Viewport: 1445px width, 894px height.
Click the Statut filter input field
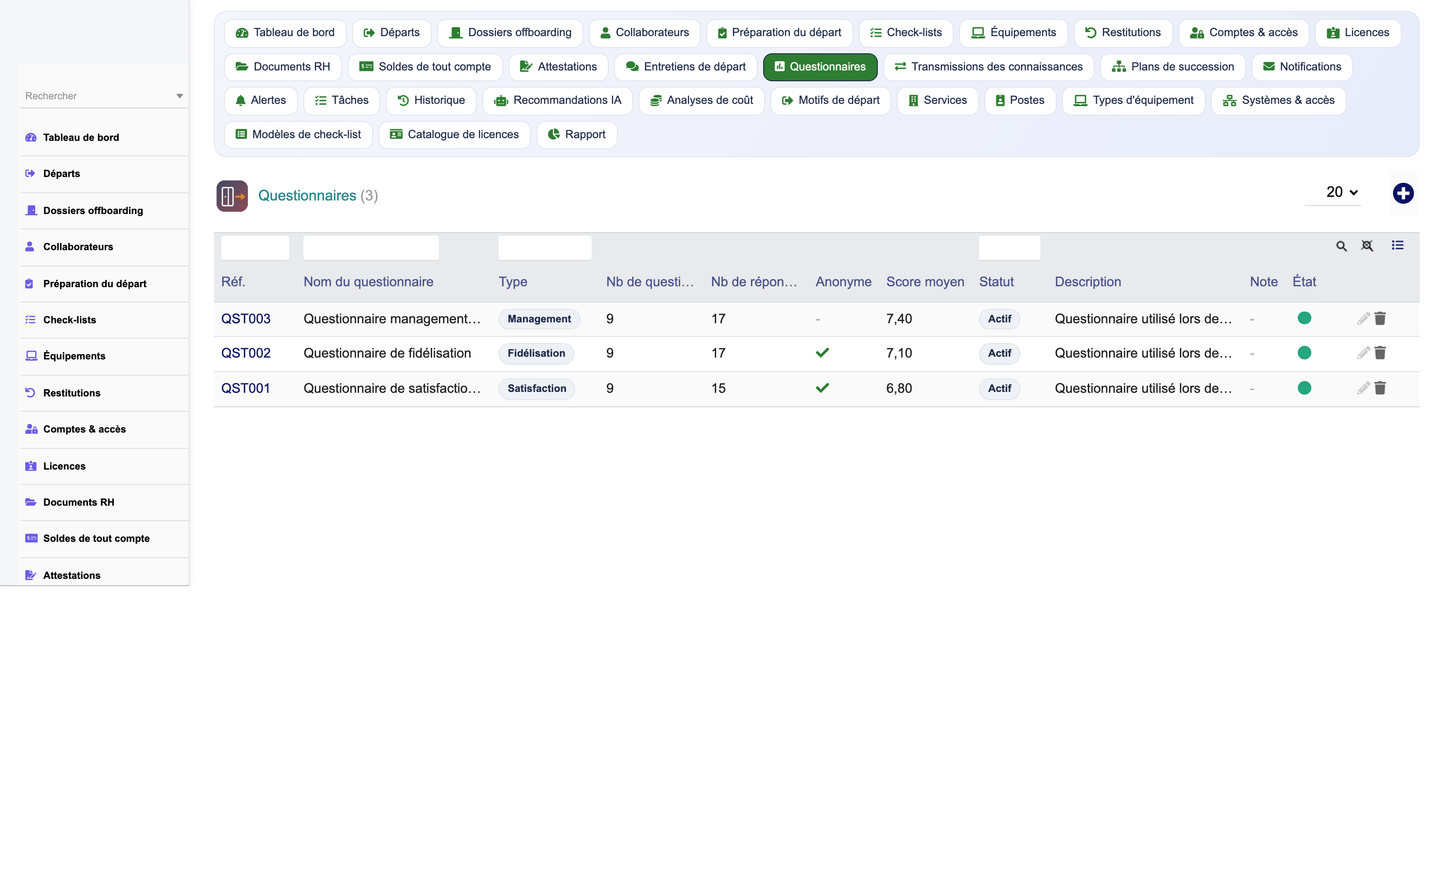[x=1010, y=248]
